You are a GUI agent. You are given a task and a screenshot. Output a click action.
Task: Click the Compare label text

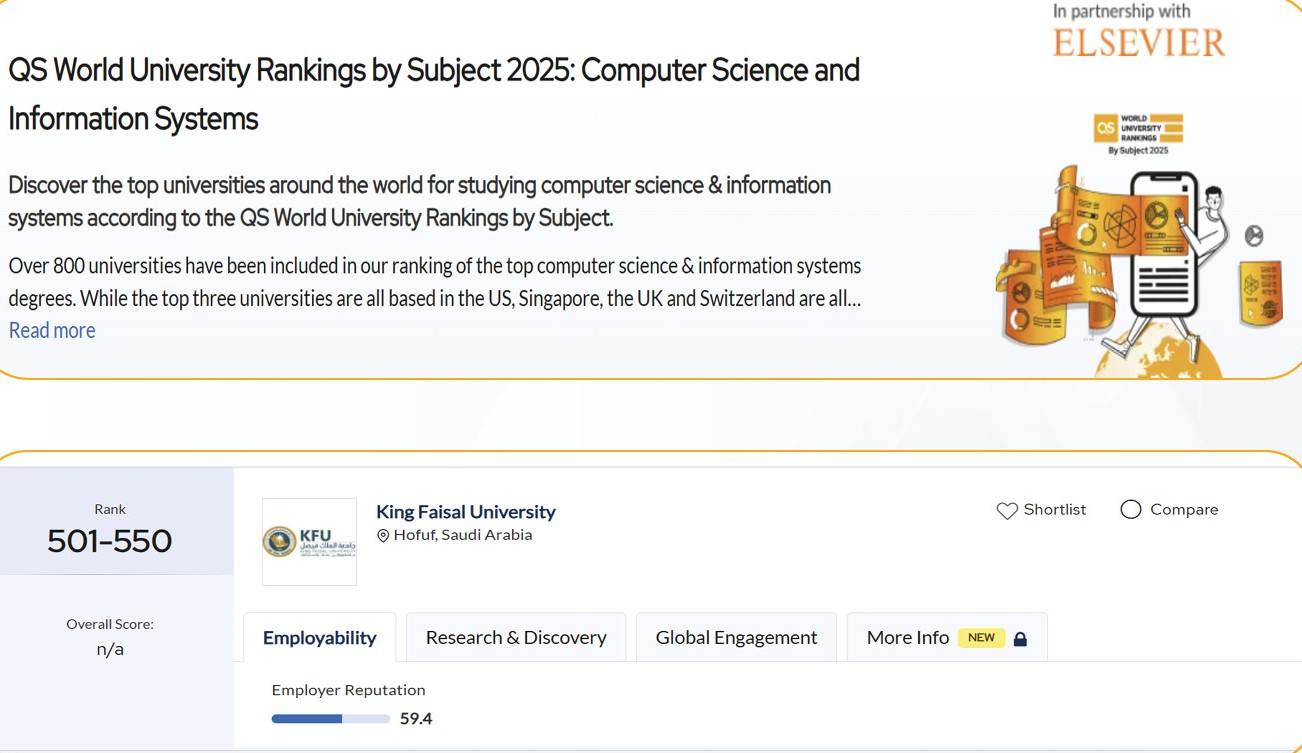click(x=1184, y=510)
